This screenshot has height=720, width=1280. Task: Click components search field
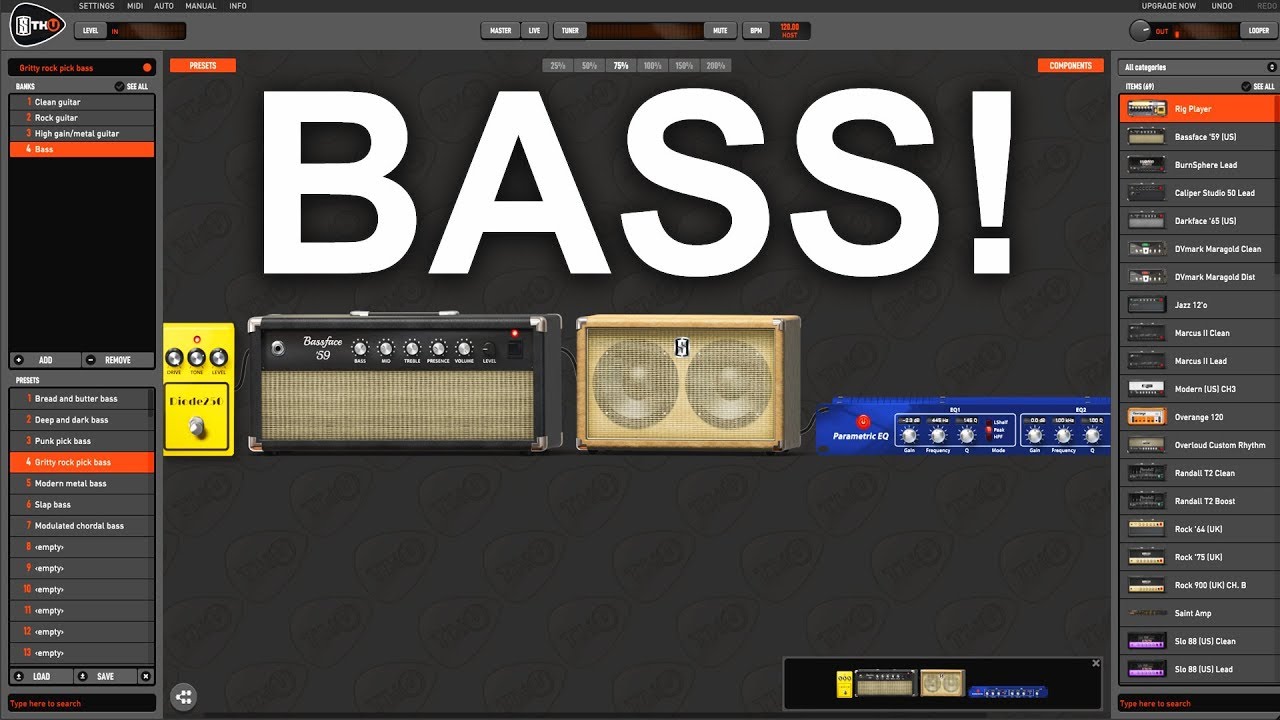tap(1197, 704)
